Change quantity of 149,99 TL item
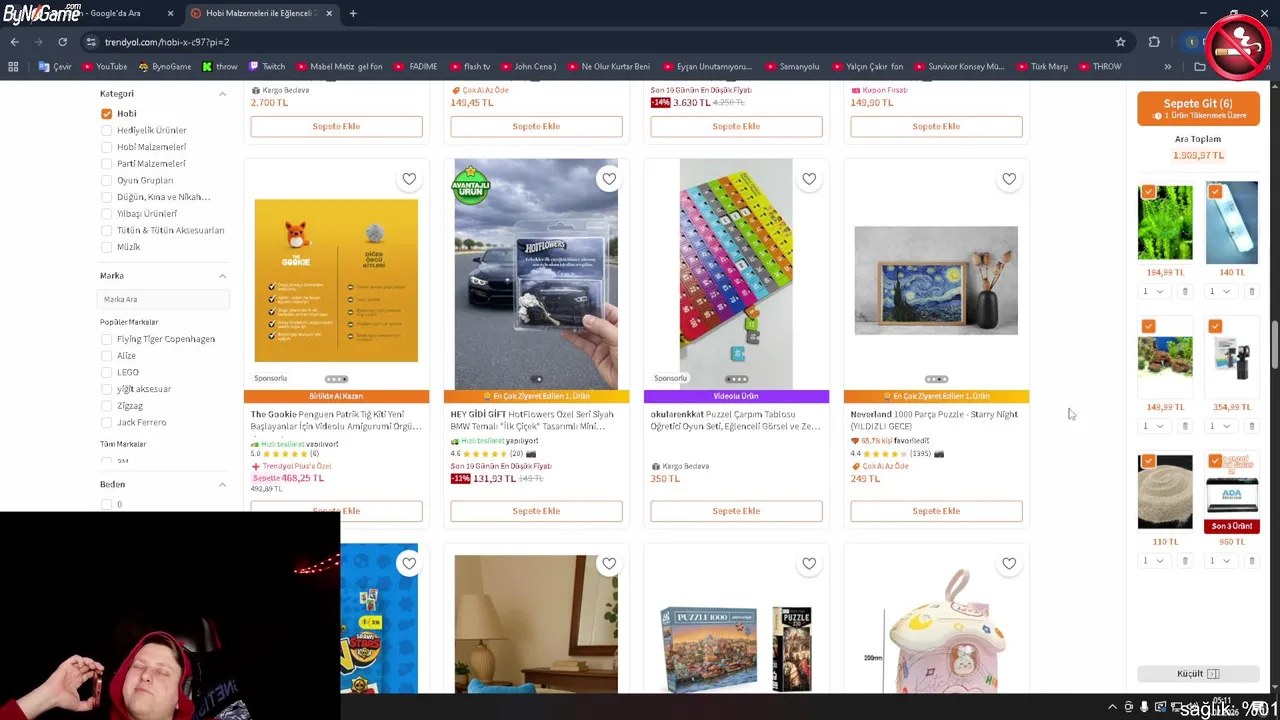 click(x=1153, y=426)
